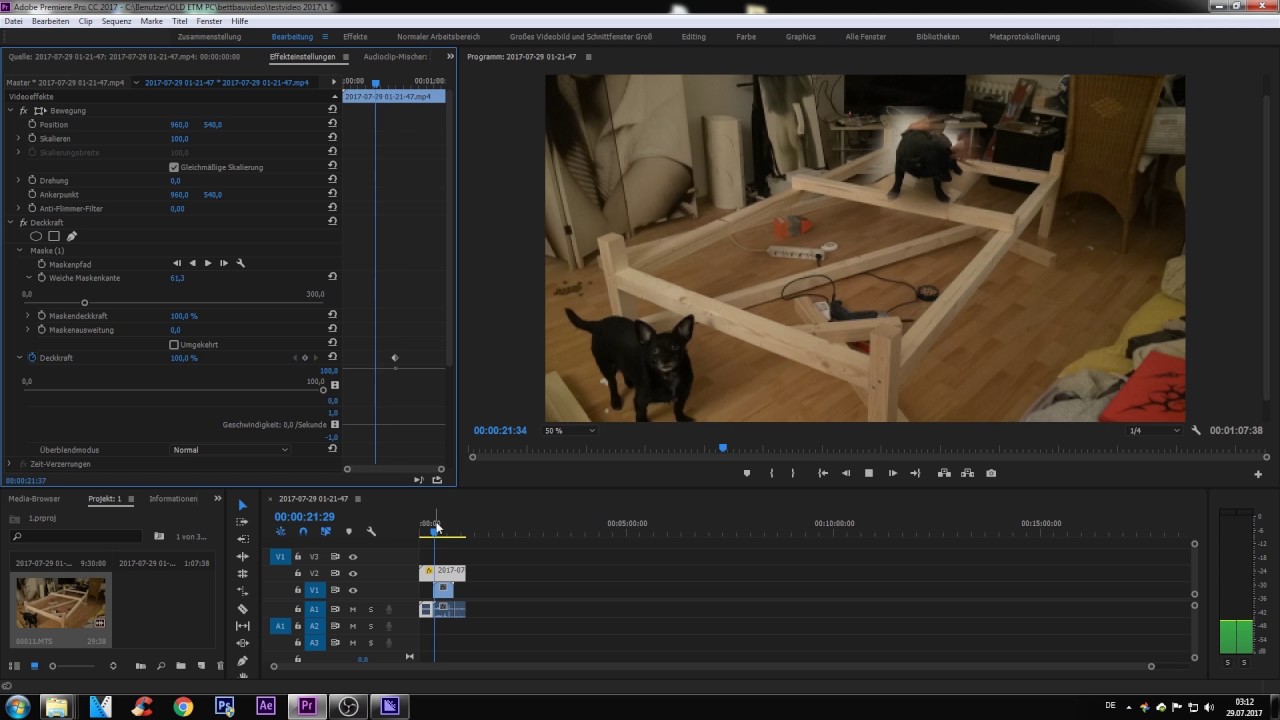Select the 00011.MTS clip thumbnail
Screen dimensions: 1280x720
(60, 604)
